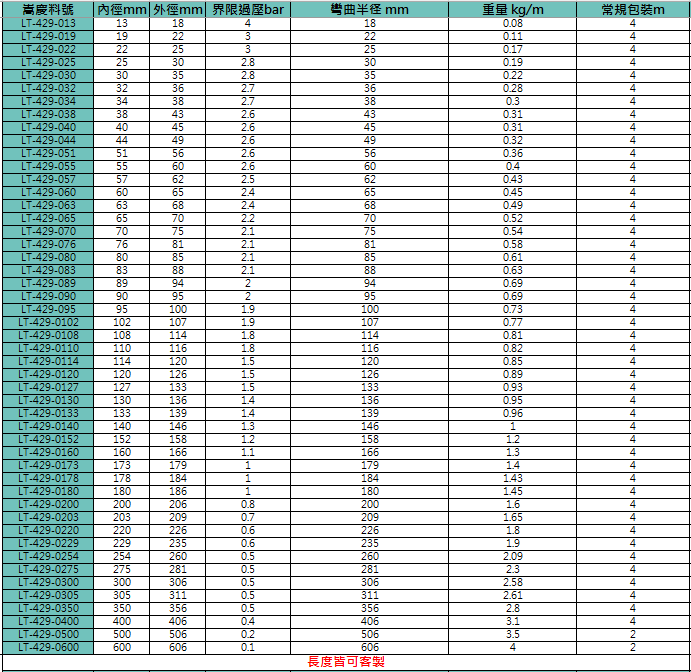This screenshot has height=672, width=691.
Task: Select part number LT-429-0127
Action: 48,387
